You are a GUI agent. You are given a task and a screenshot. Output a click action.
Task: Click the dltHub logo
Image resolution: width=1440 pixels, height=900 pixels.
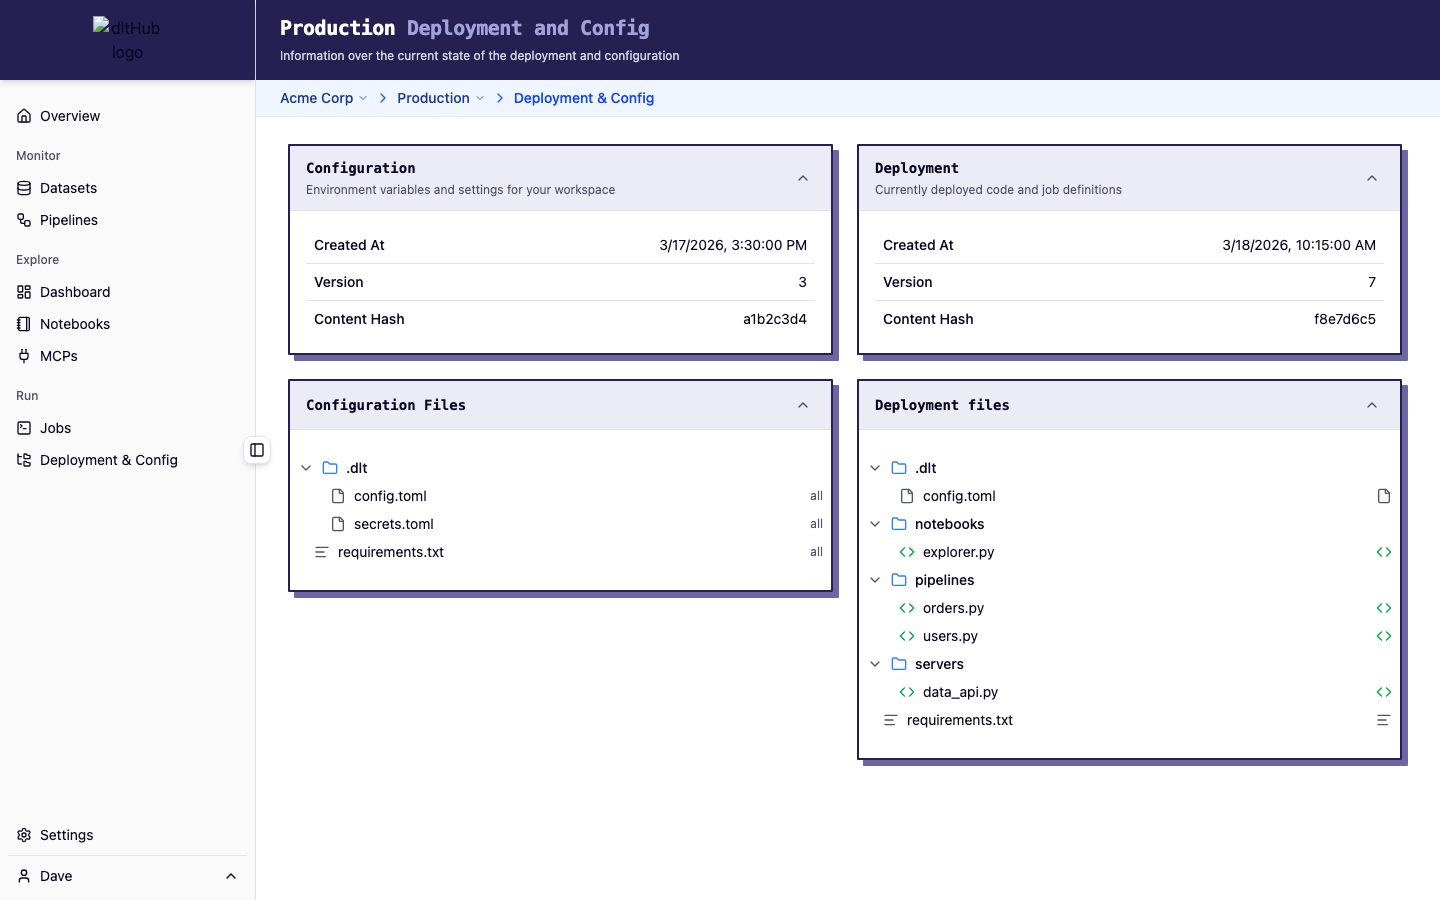pos(127,40)
